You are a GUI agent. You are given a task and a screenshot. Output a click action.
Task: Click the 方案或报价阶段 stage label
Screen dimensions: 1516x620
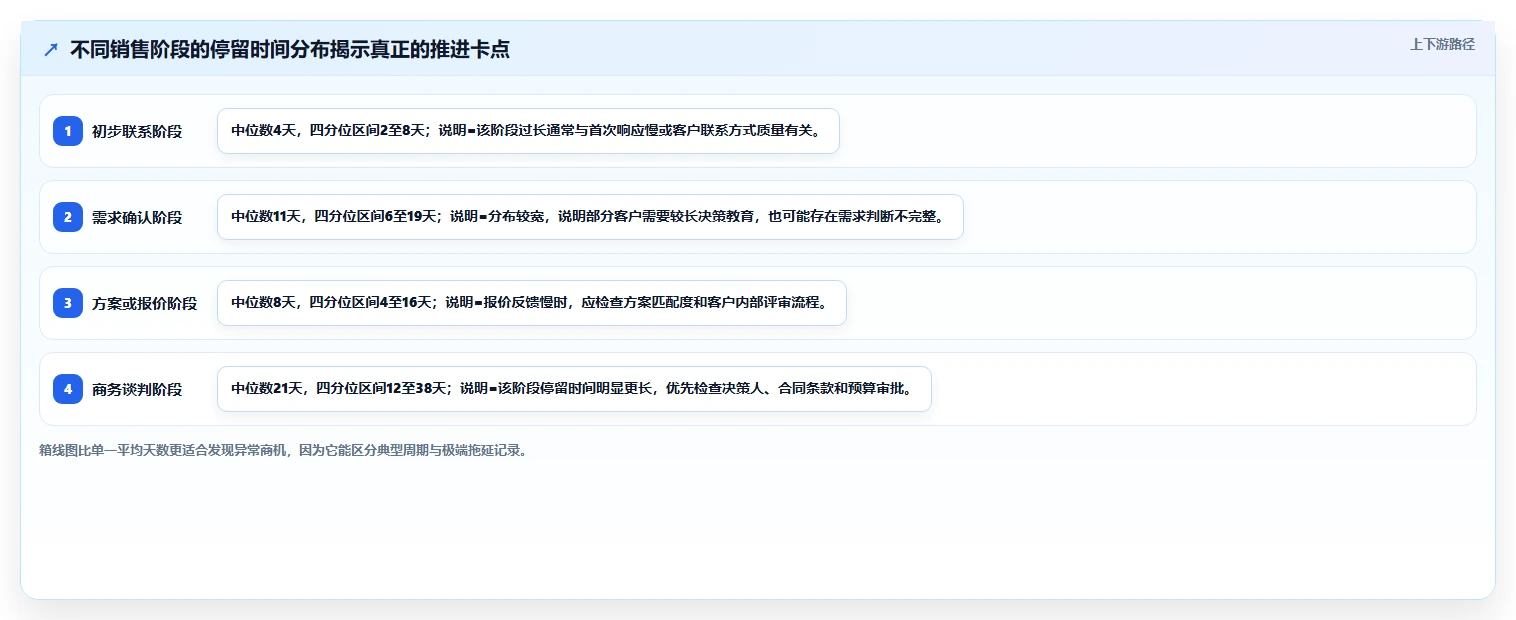point(144,303)
